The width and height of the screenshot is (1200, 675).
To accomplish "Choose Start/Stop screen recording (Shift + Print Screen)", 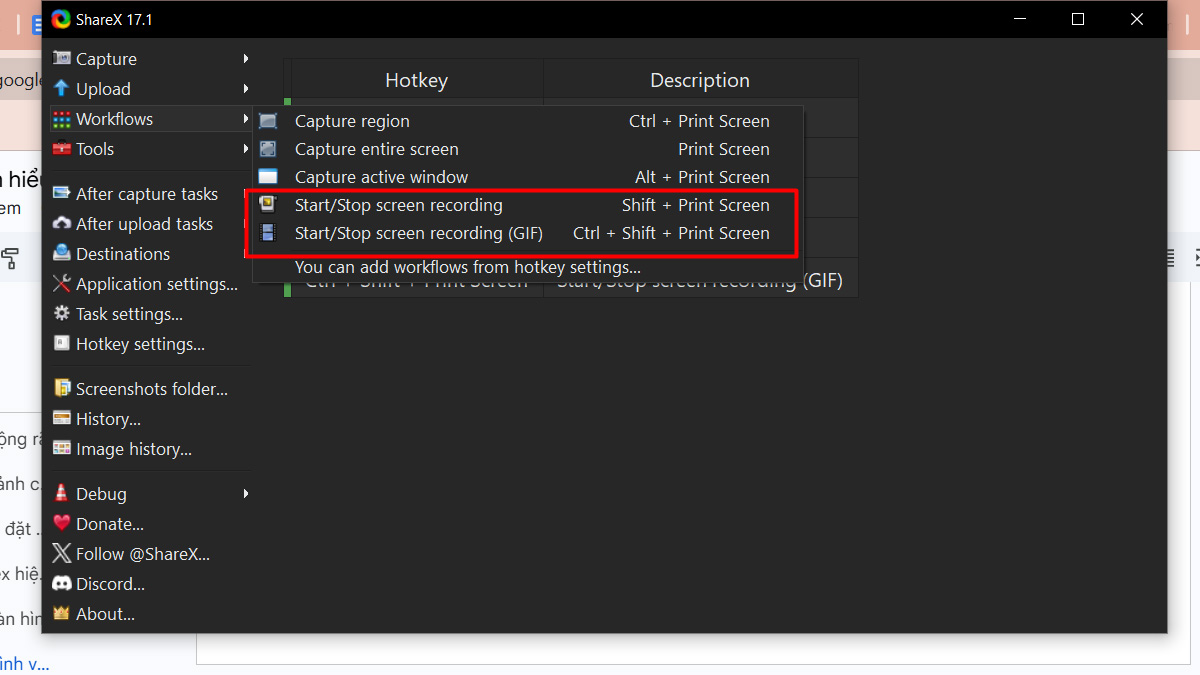I will click(x=527, y=205).
